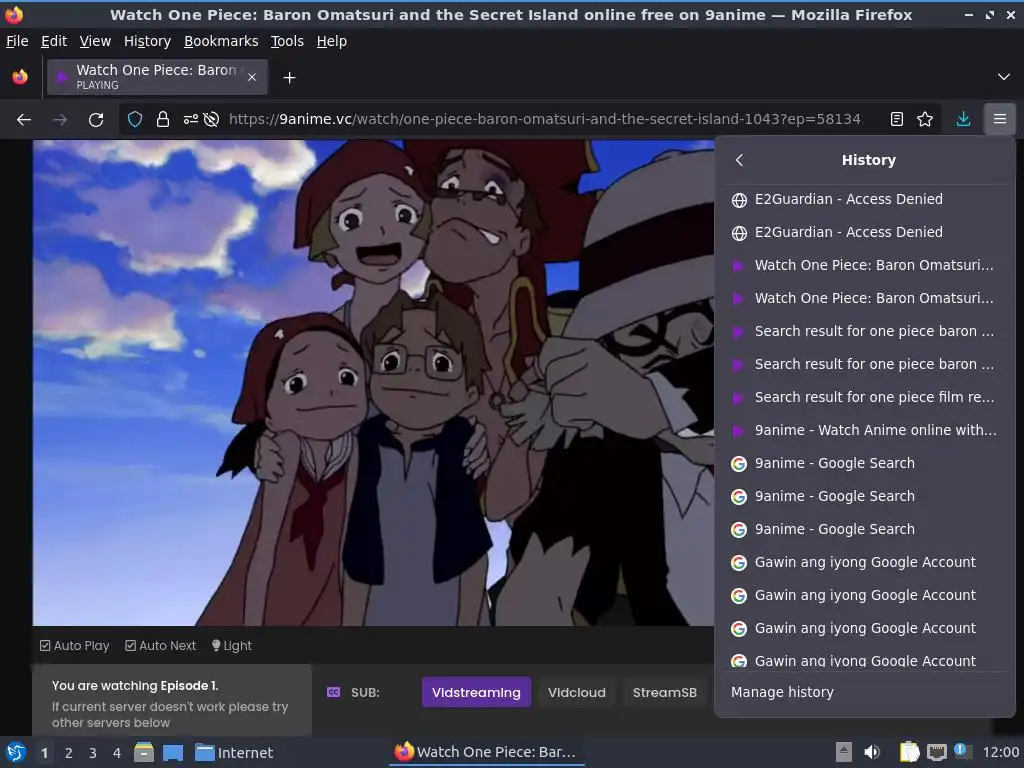Image resolution: width=1024 pixels, height=768 pixels.
Task: Select the Vidstreaming server
Action: [x=476, y=692]
